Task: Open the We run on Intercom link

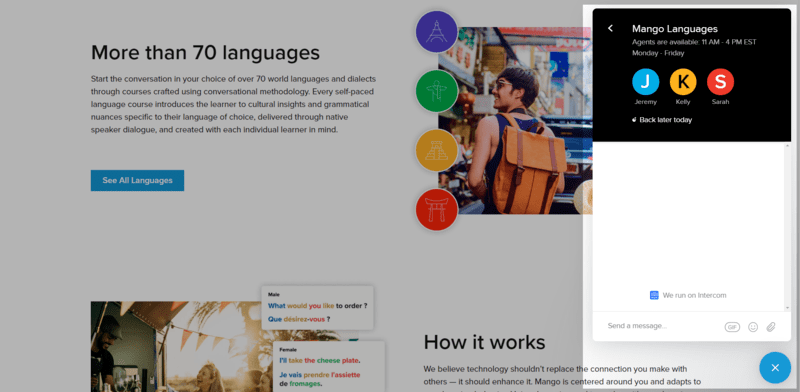Action: click(688, 295)
